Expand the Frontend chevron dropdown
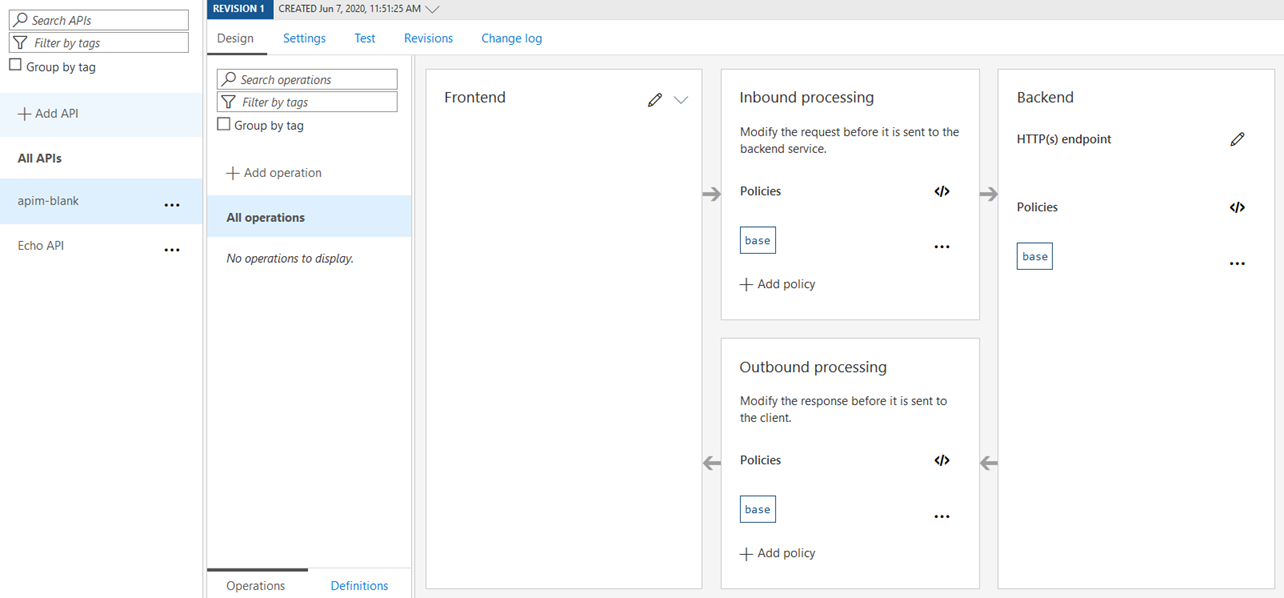 pyautogui.click(x=681, y=100)
